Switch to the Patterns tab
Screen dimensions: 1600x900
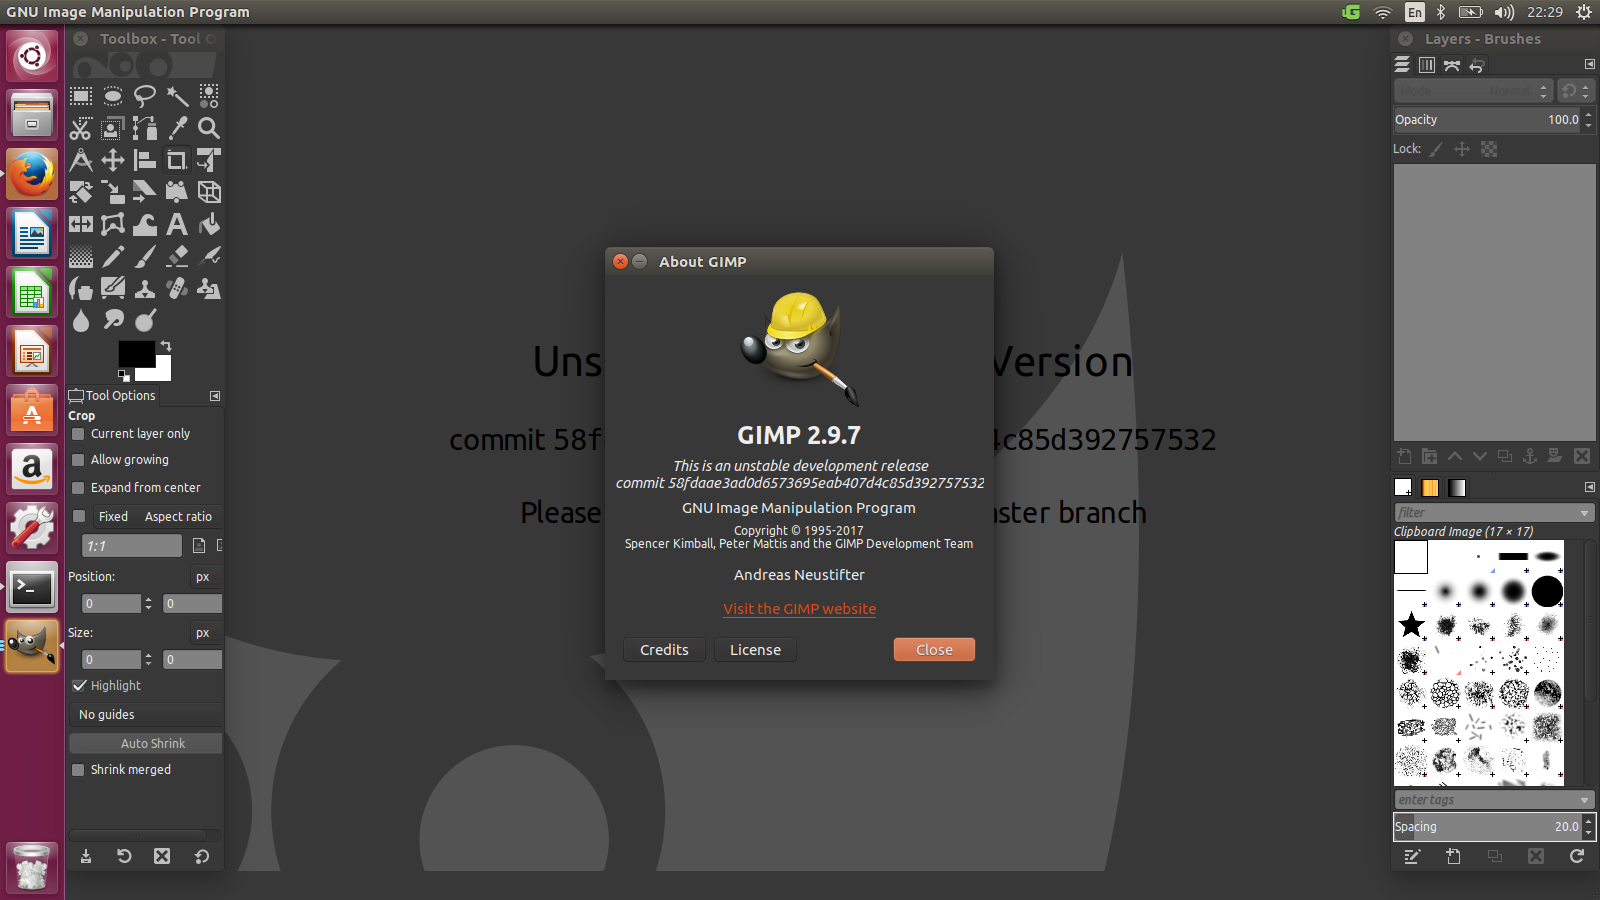click(1430, 488)
